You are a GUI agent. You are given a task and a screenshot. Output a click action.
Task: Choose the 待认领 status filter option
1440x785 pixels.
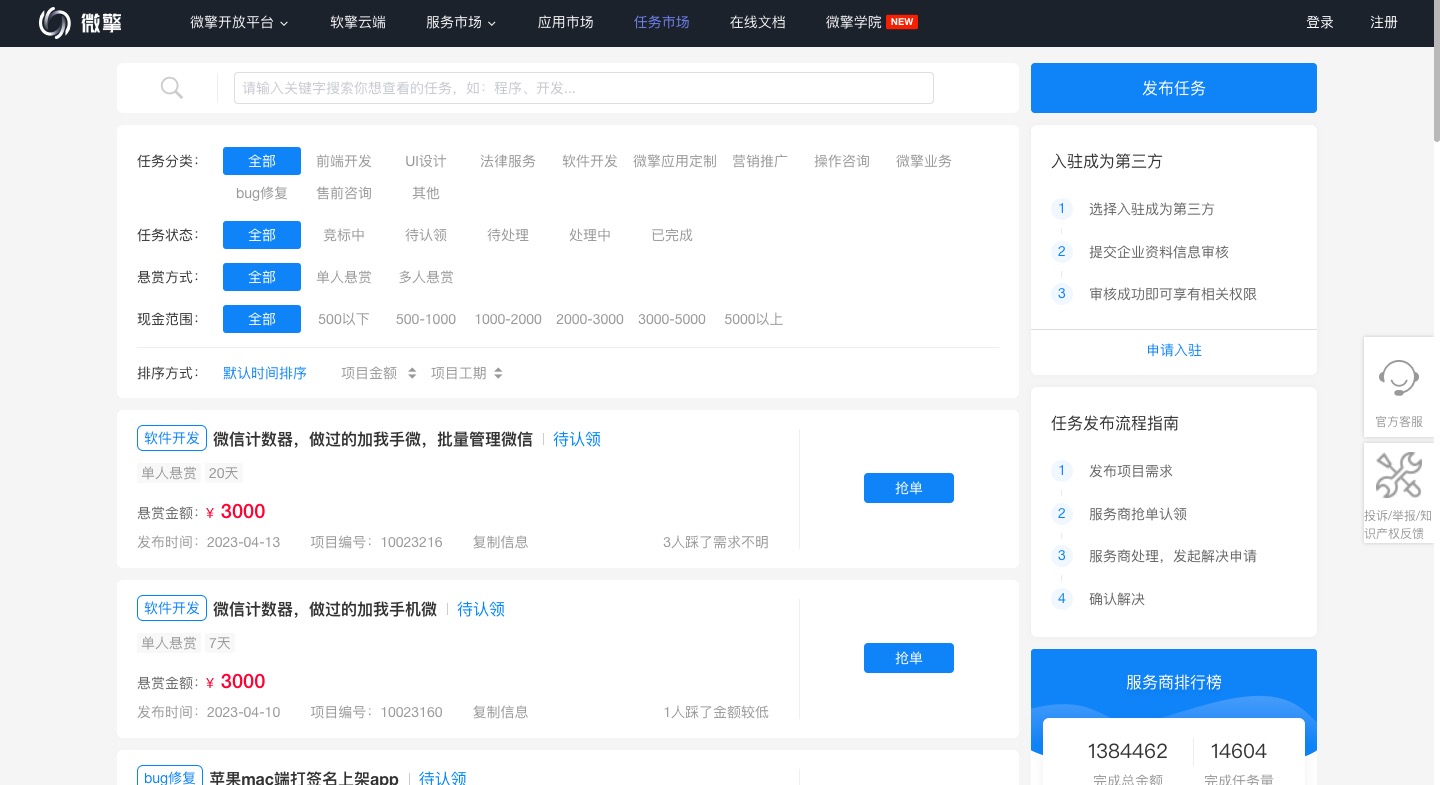click(426, 235)
